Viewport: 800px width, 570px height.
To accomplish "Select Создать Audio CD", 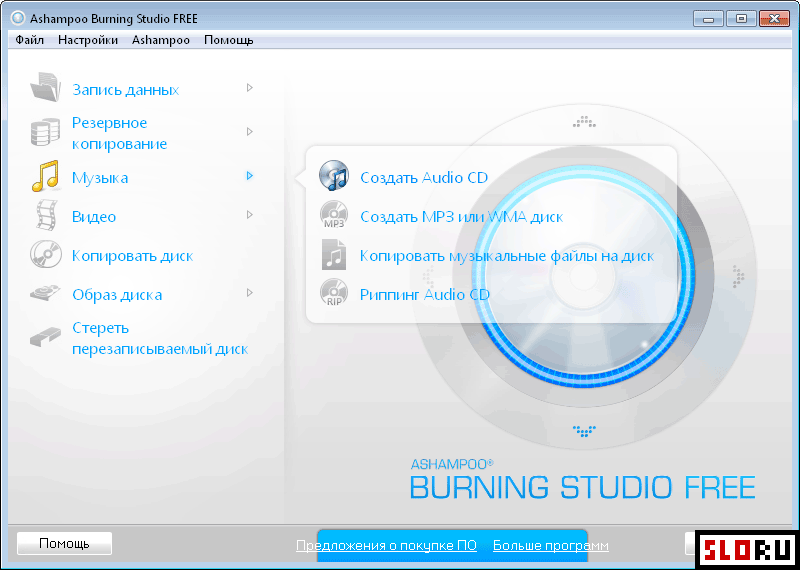I will [x=424, y=178].
